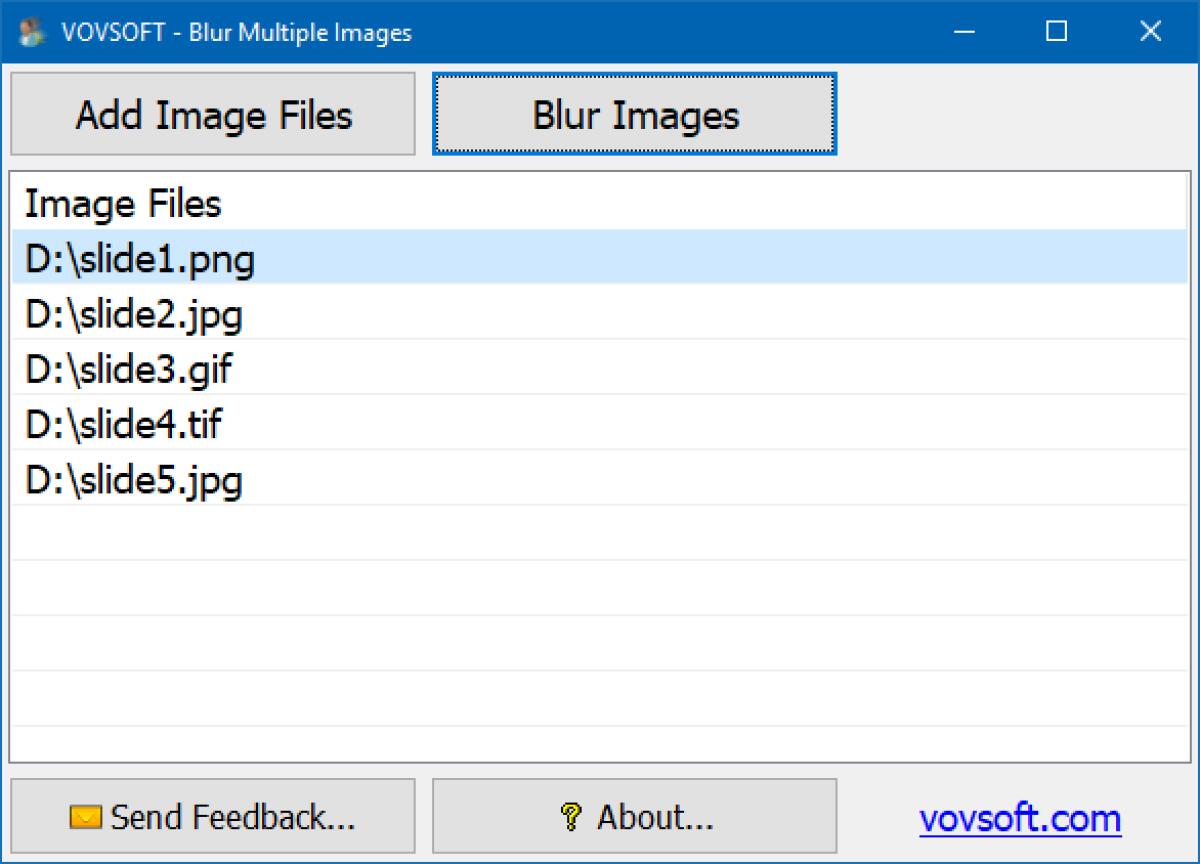The width and height of the screenshot is (1200, 864).
Task: Click the yellow question mark About icon
Action: coord(572,818)
